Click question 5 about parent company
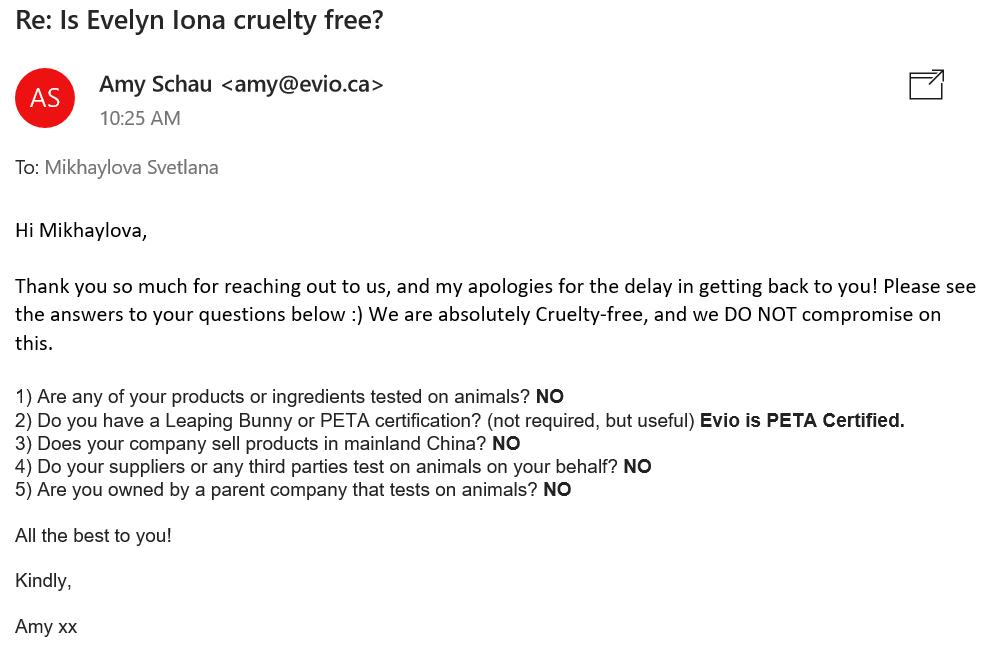This screenshot has height=668, width=993. point(276,490)
